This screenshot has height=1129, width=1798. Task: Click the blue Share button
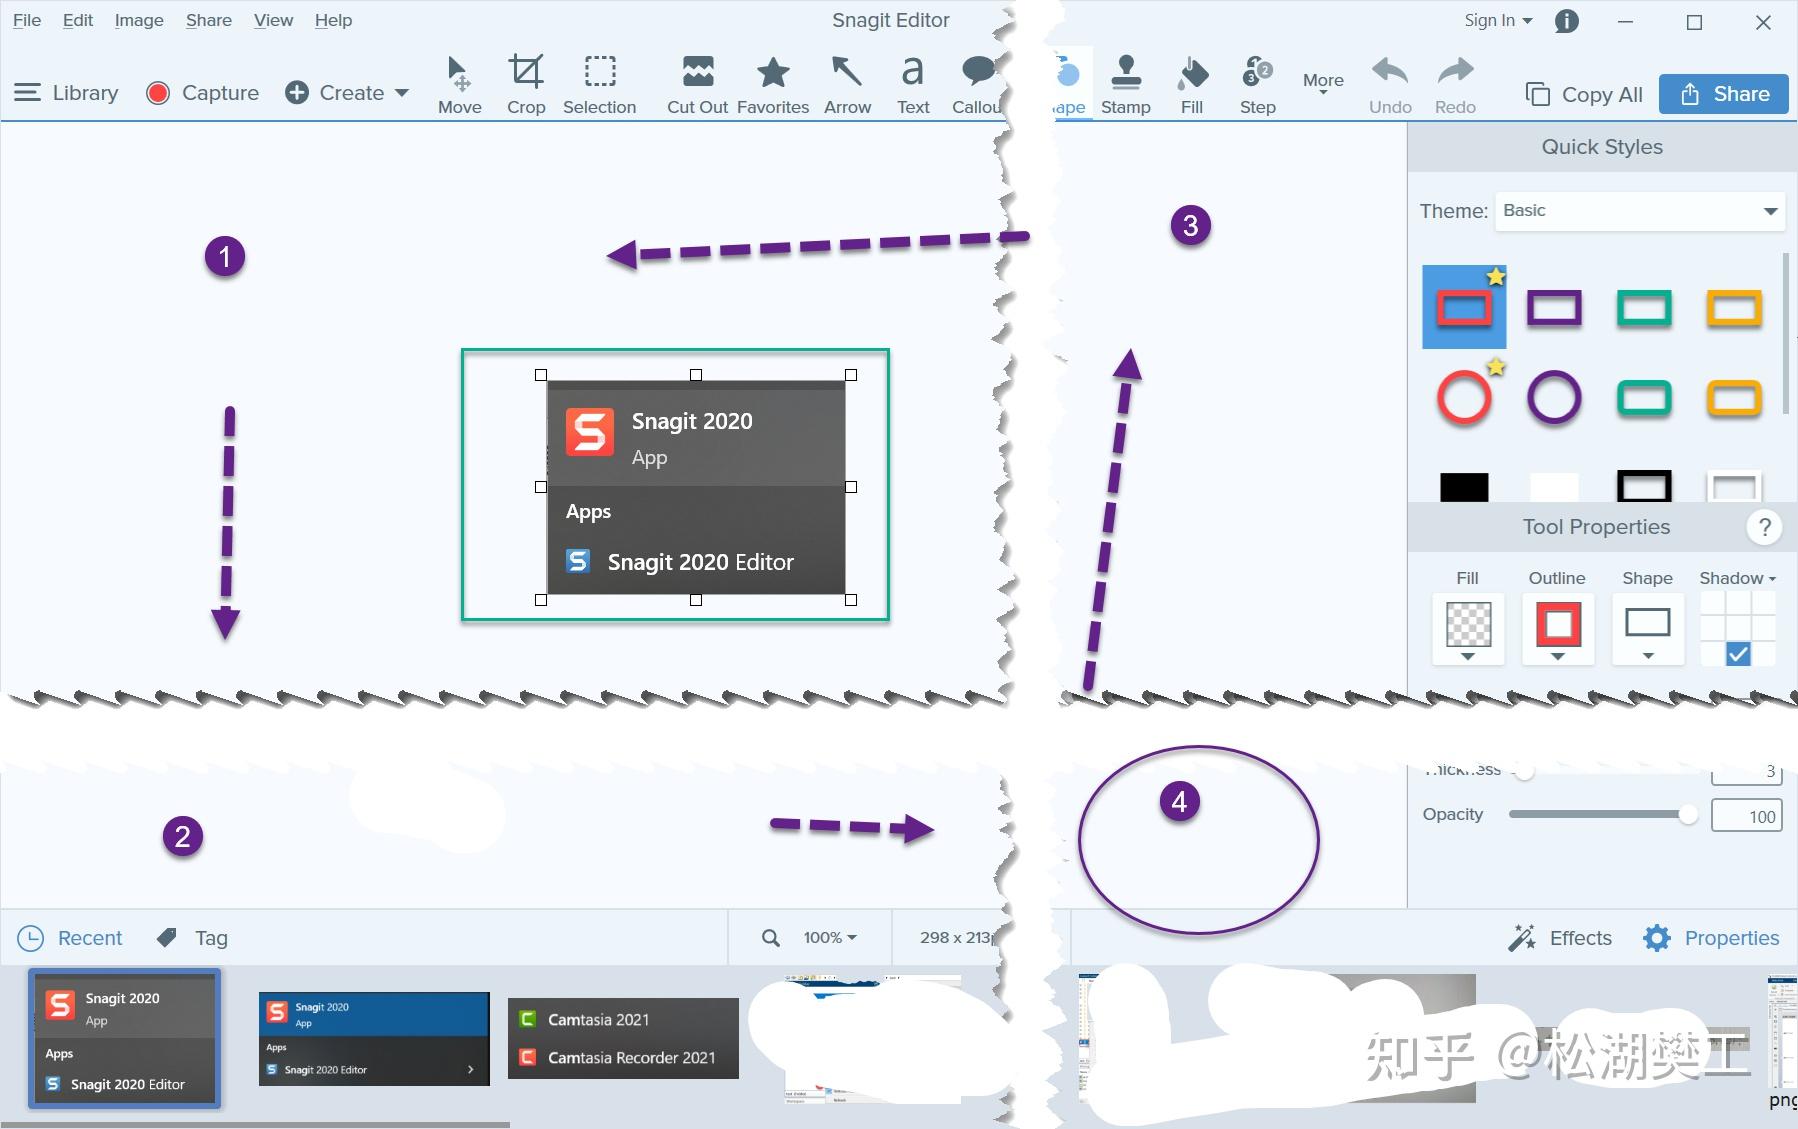pos(1723,94)
